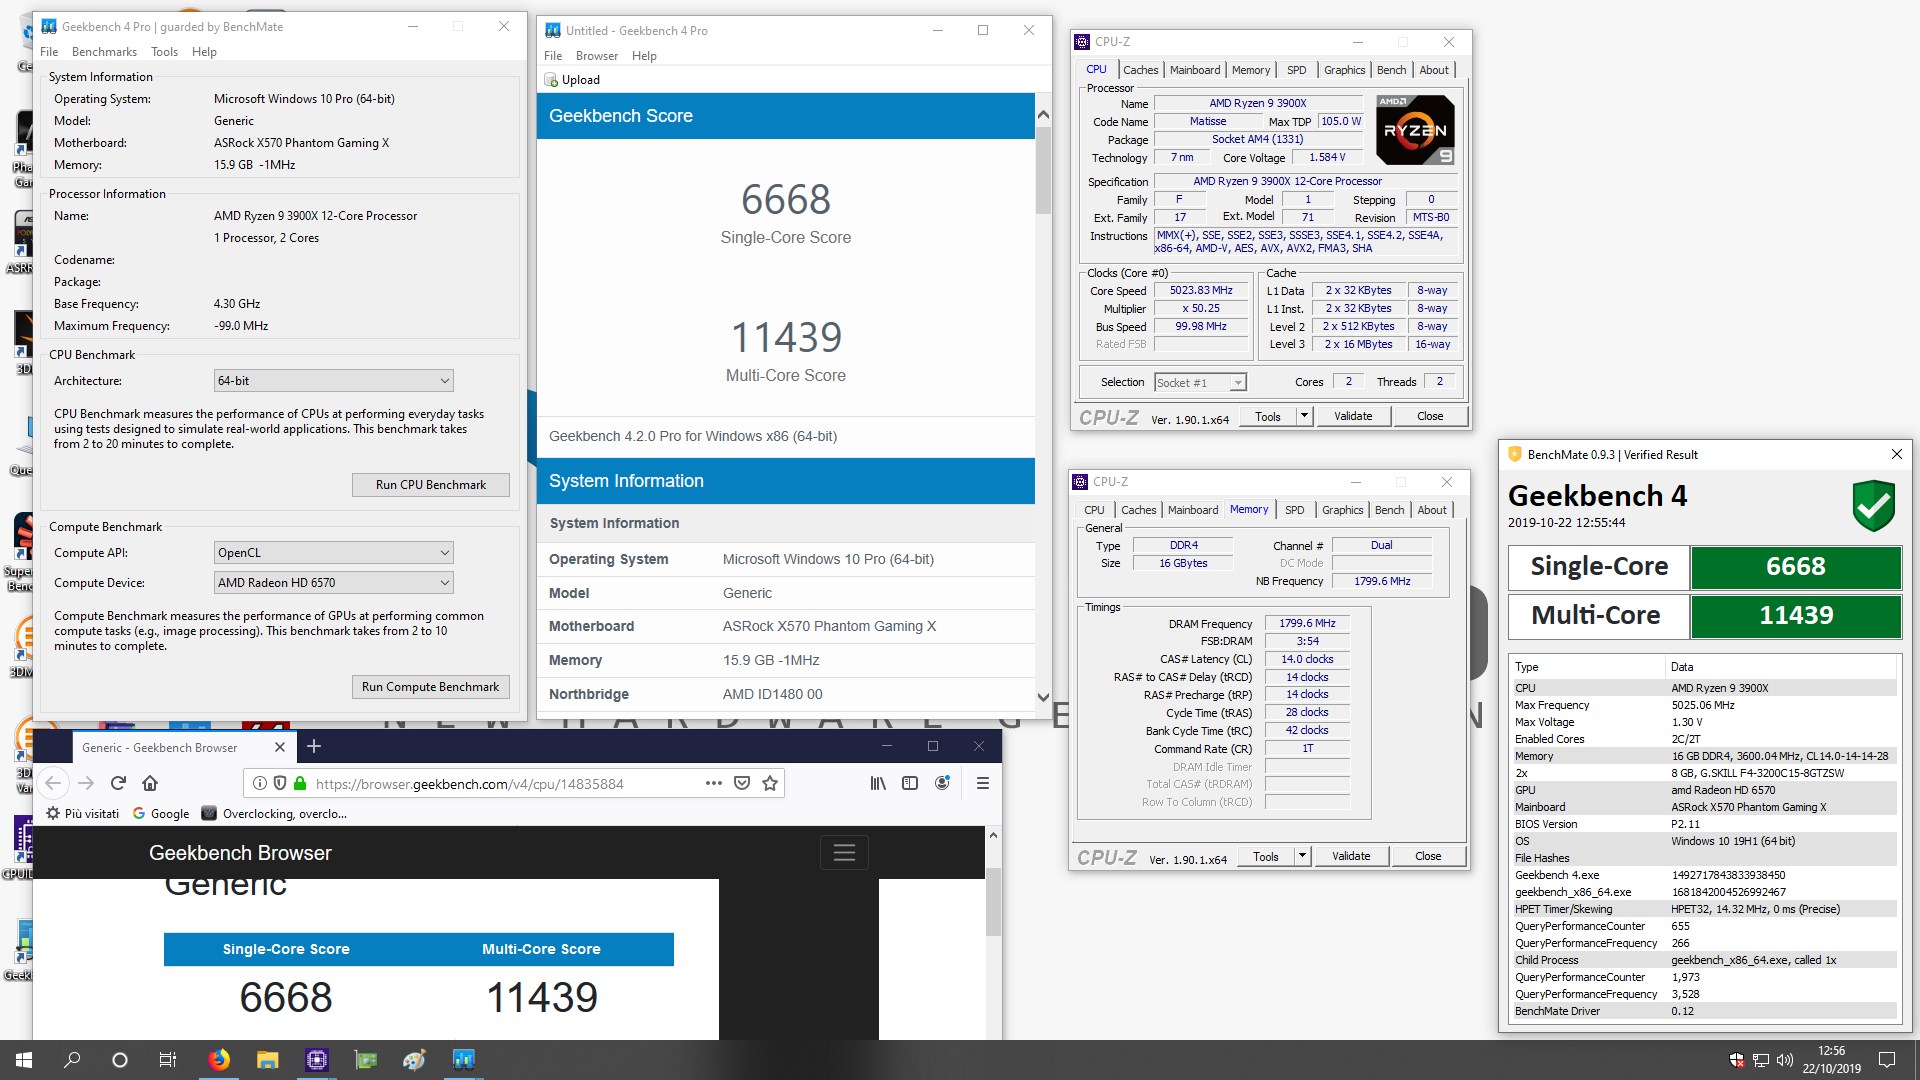Switch to Mainboard tab in top CPU-Z
This screenshot has width=1920, height=1080.
[1195, 70]
